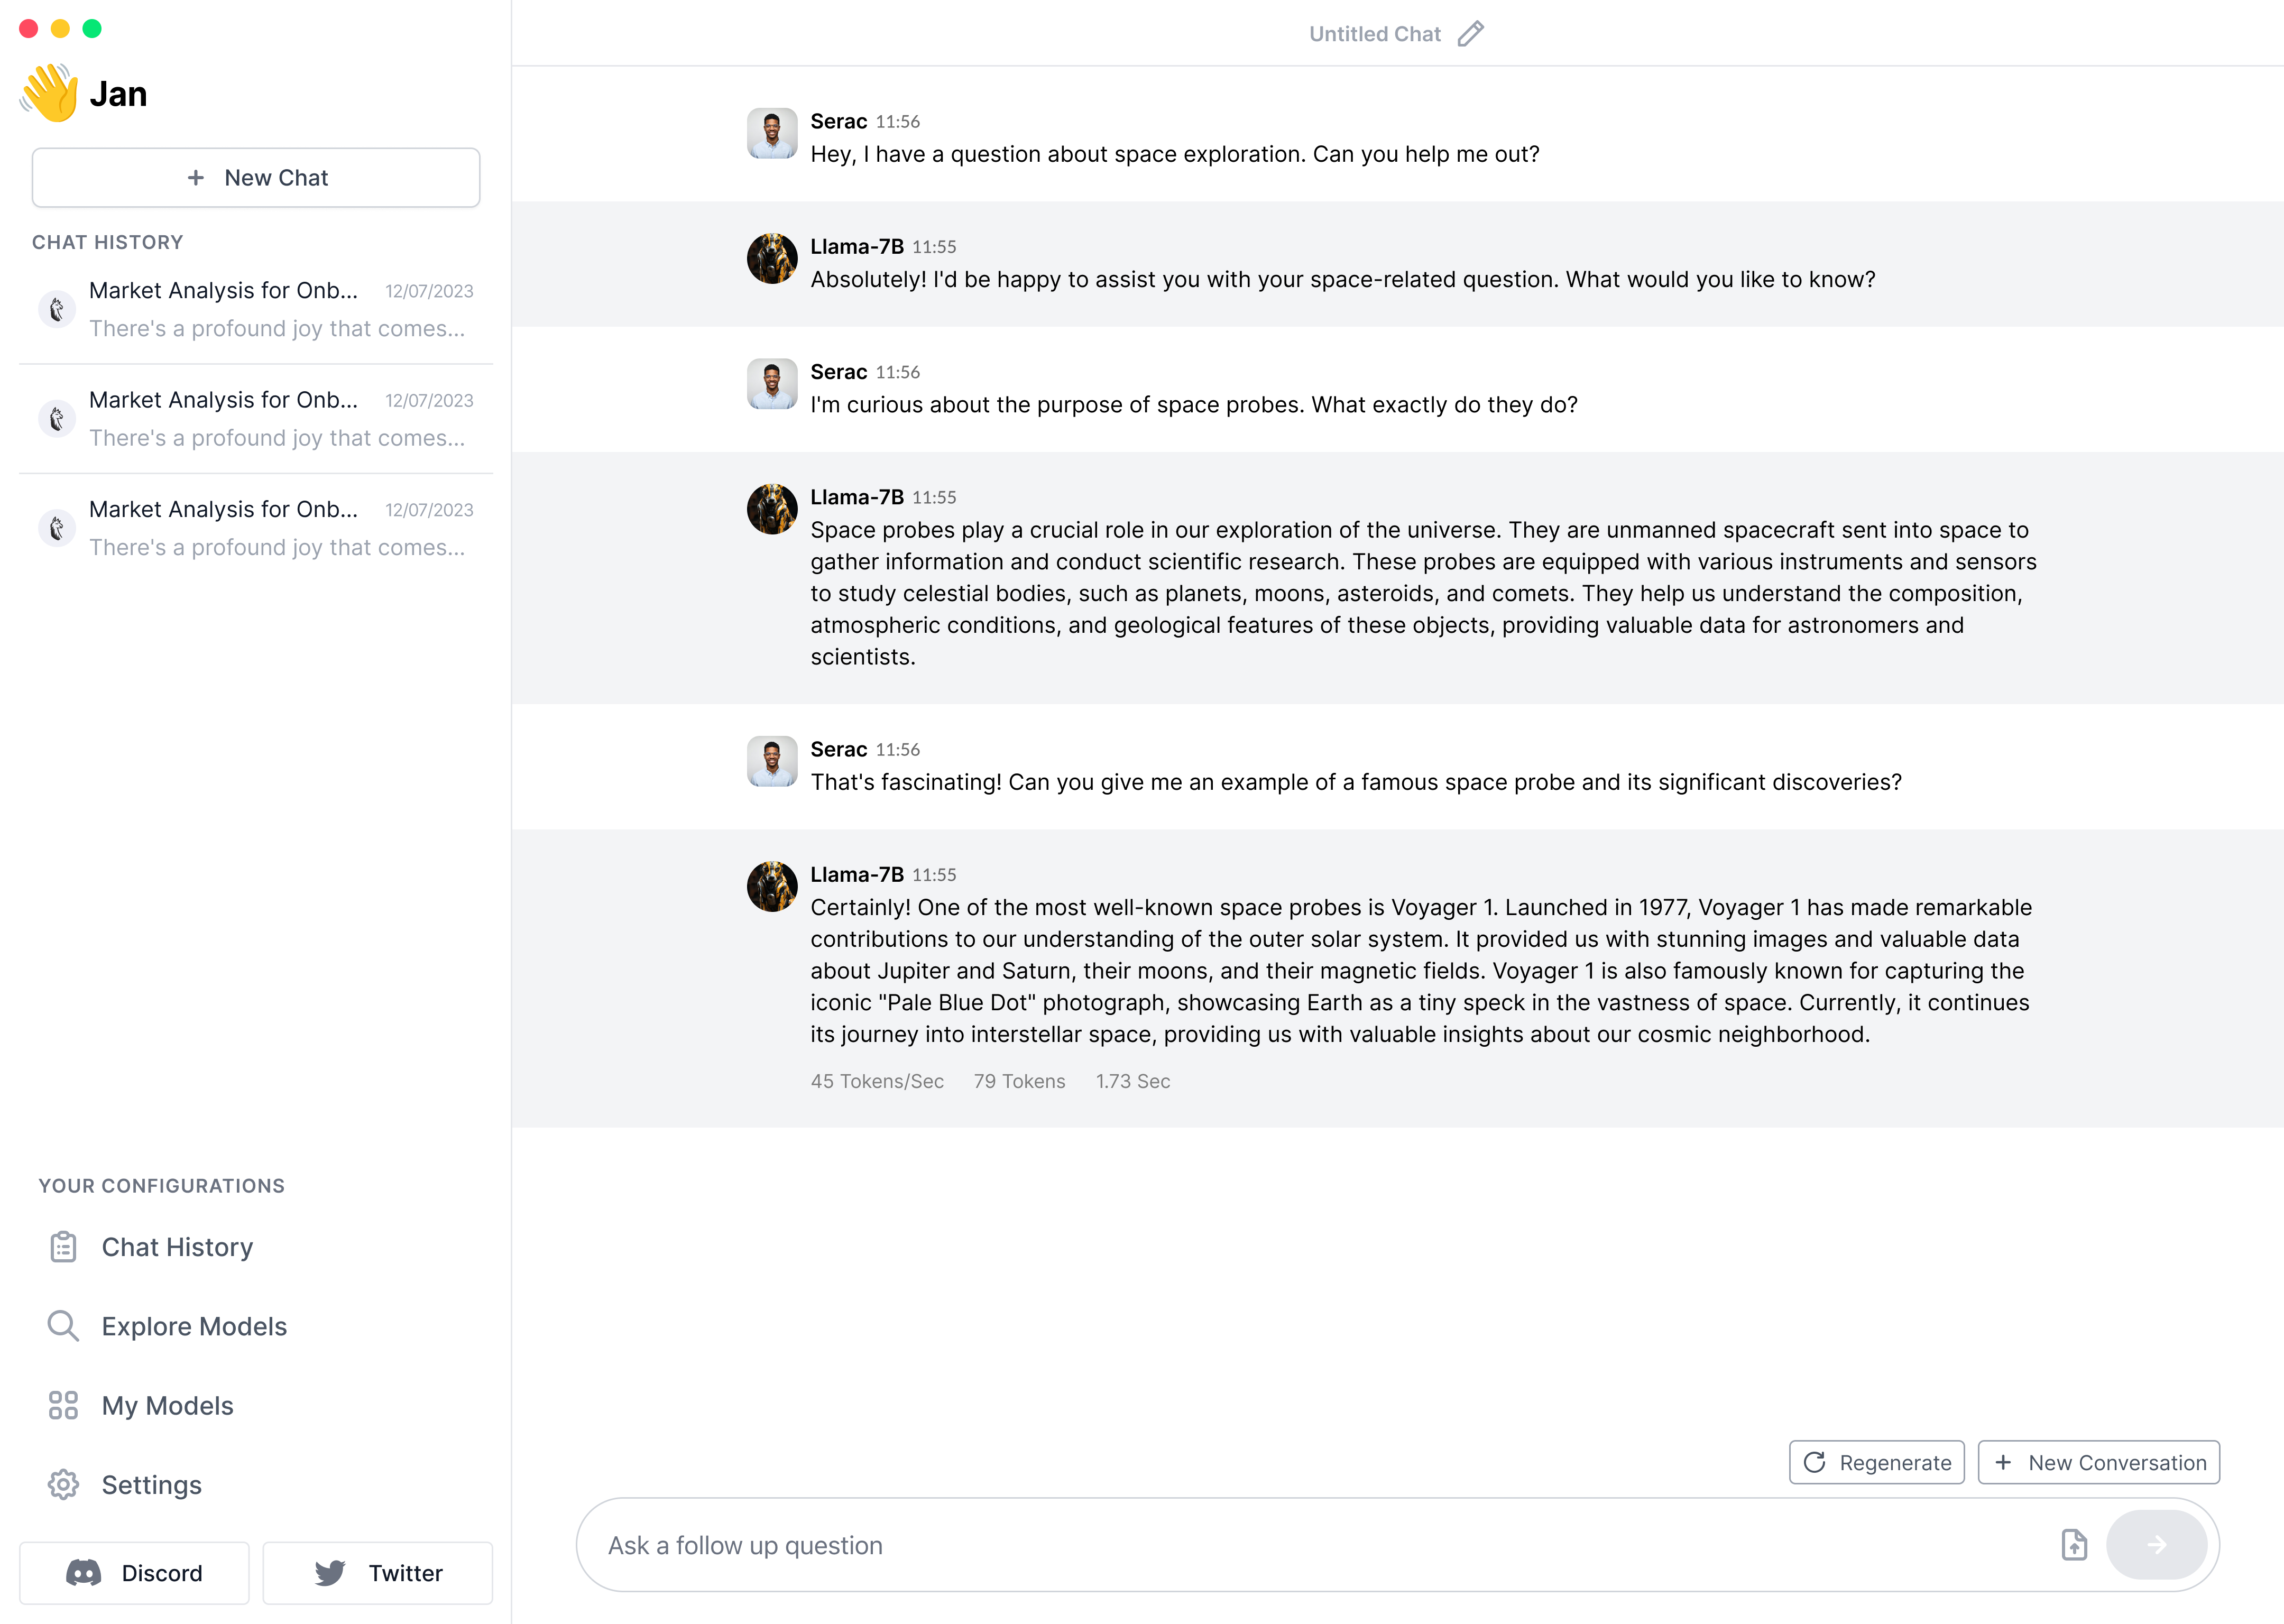
Task: Click Llama-7B avatar on the Voyager 1 reply
Action: 772,887
